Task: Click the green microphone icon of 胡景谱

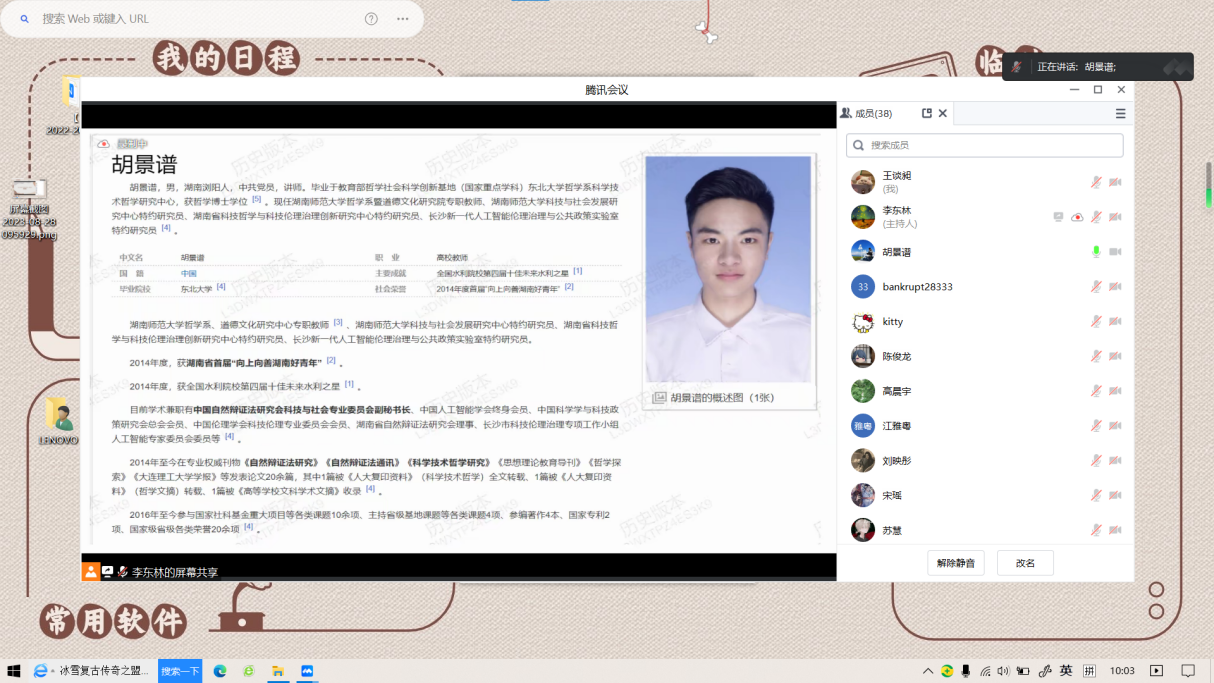Action: [1096, 252]
